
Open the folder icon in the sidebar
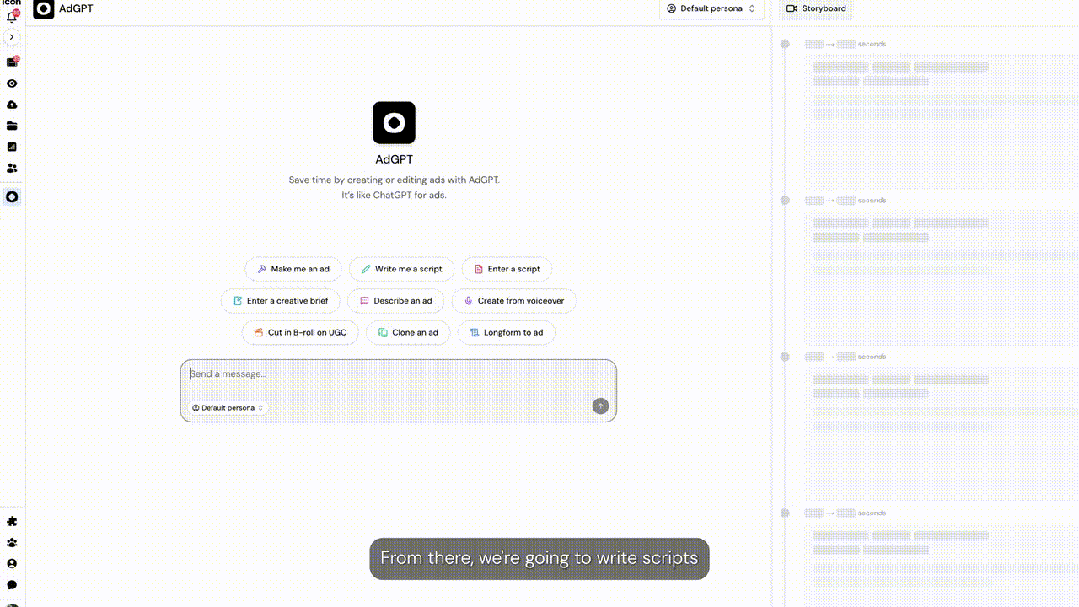(x=12, y=126)
